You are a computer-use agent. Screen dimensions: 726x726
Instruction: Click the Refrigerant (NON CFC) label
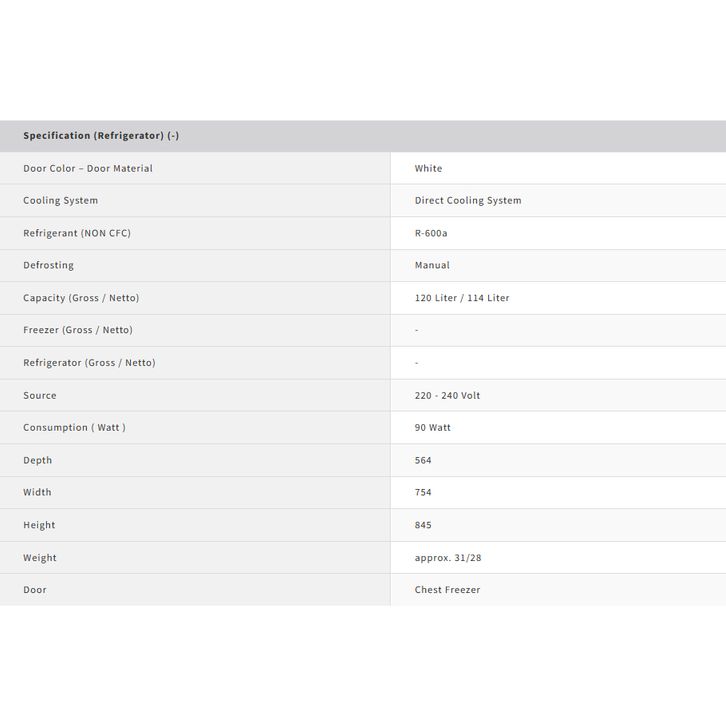[77, 233]
